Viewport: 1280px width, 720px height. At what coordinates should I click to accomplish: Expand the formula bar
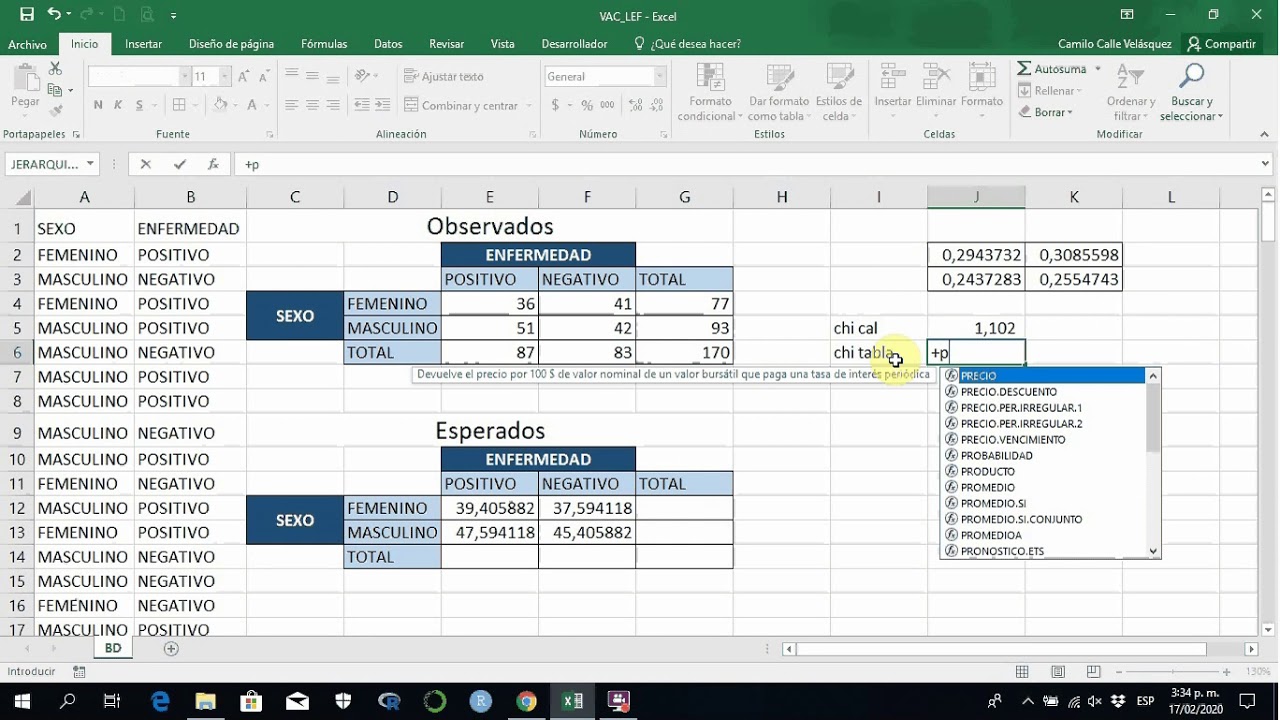[1266, 165]
